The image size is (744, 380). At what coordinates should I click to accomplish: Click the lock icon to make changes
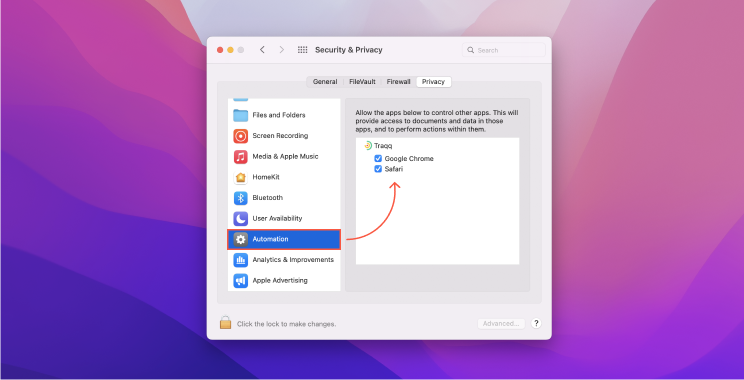225,323
